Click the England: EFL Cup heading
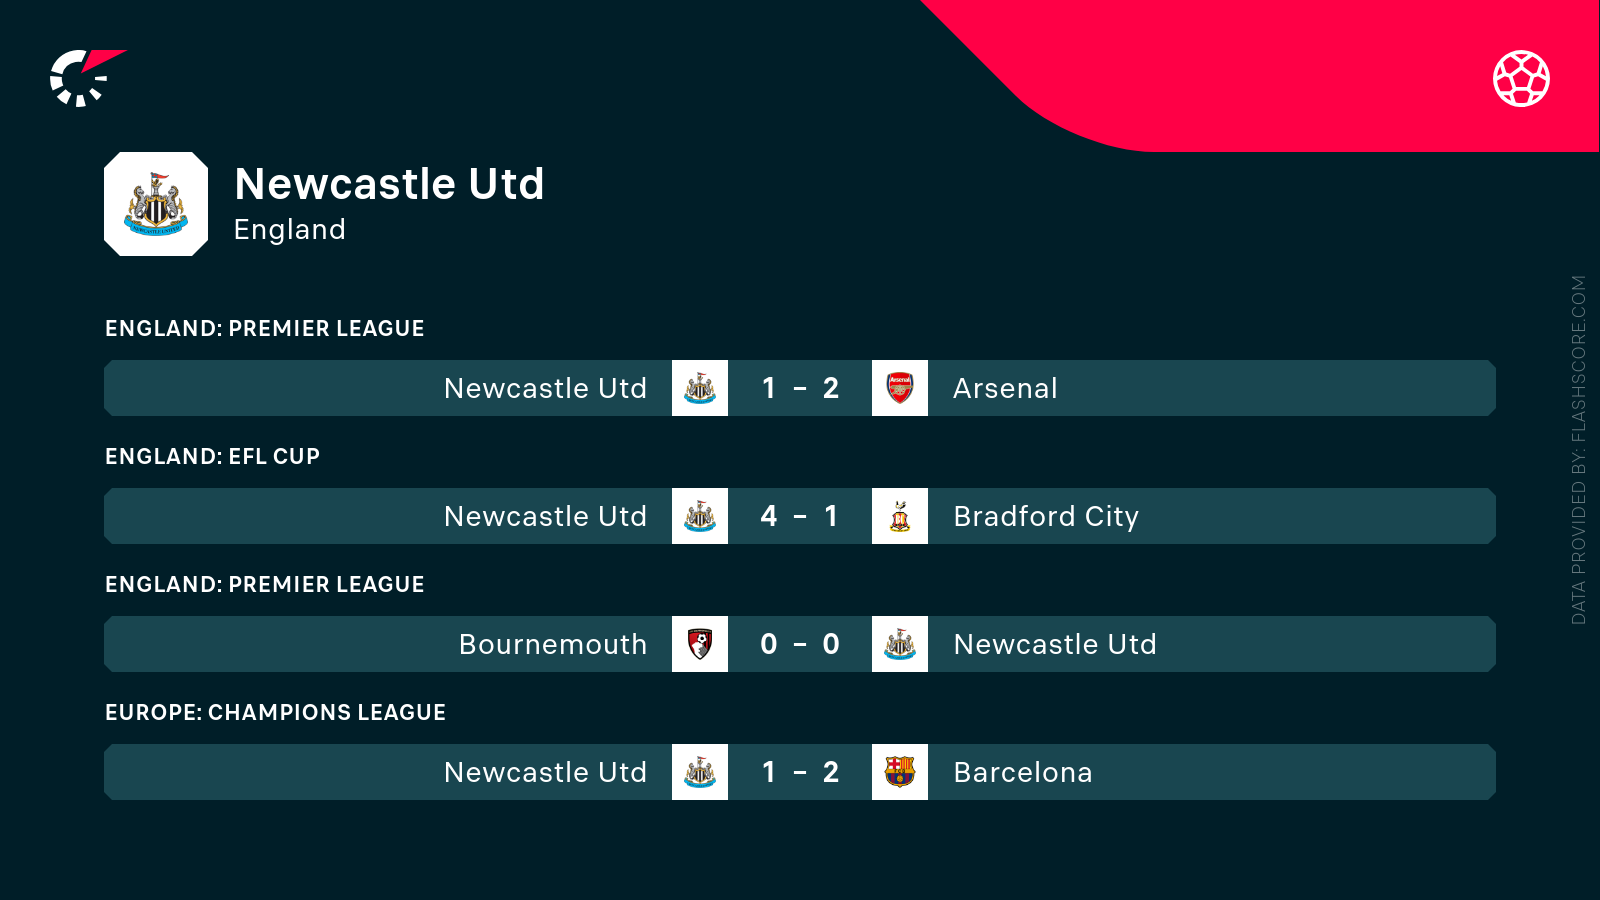Image resolution: width=1600 pixels, height=900 pixels. coord(212,456)
